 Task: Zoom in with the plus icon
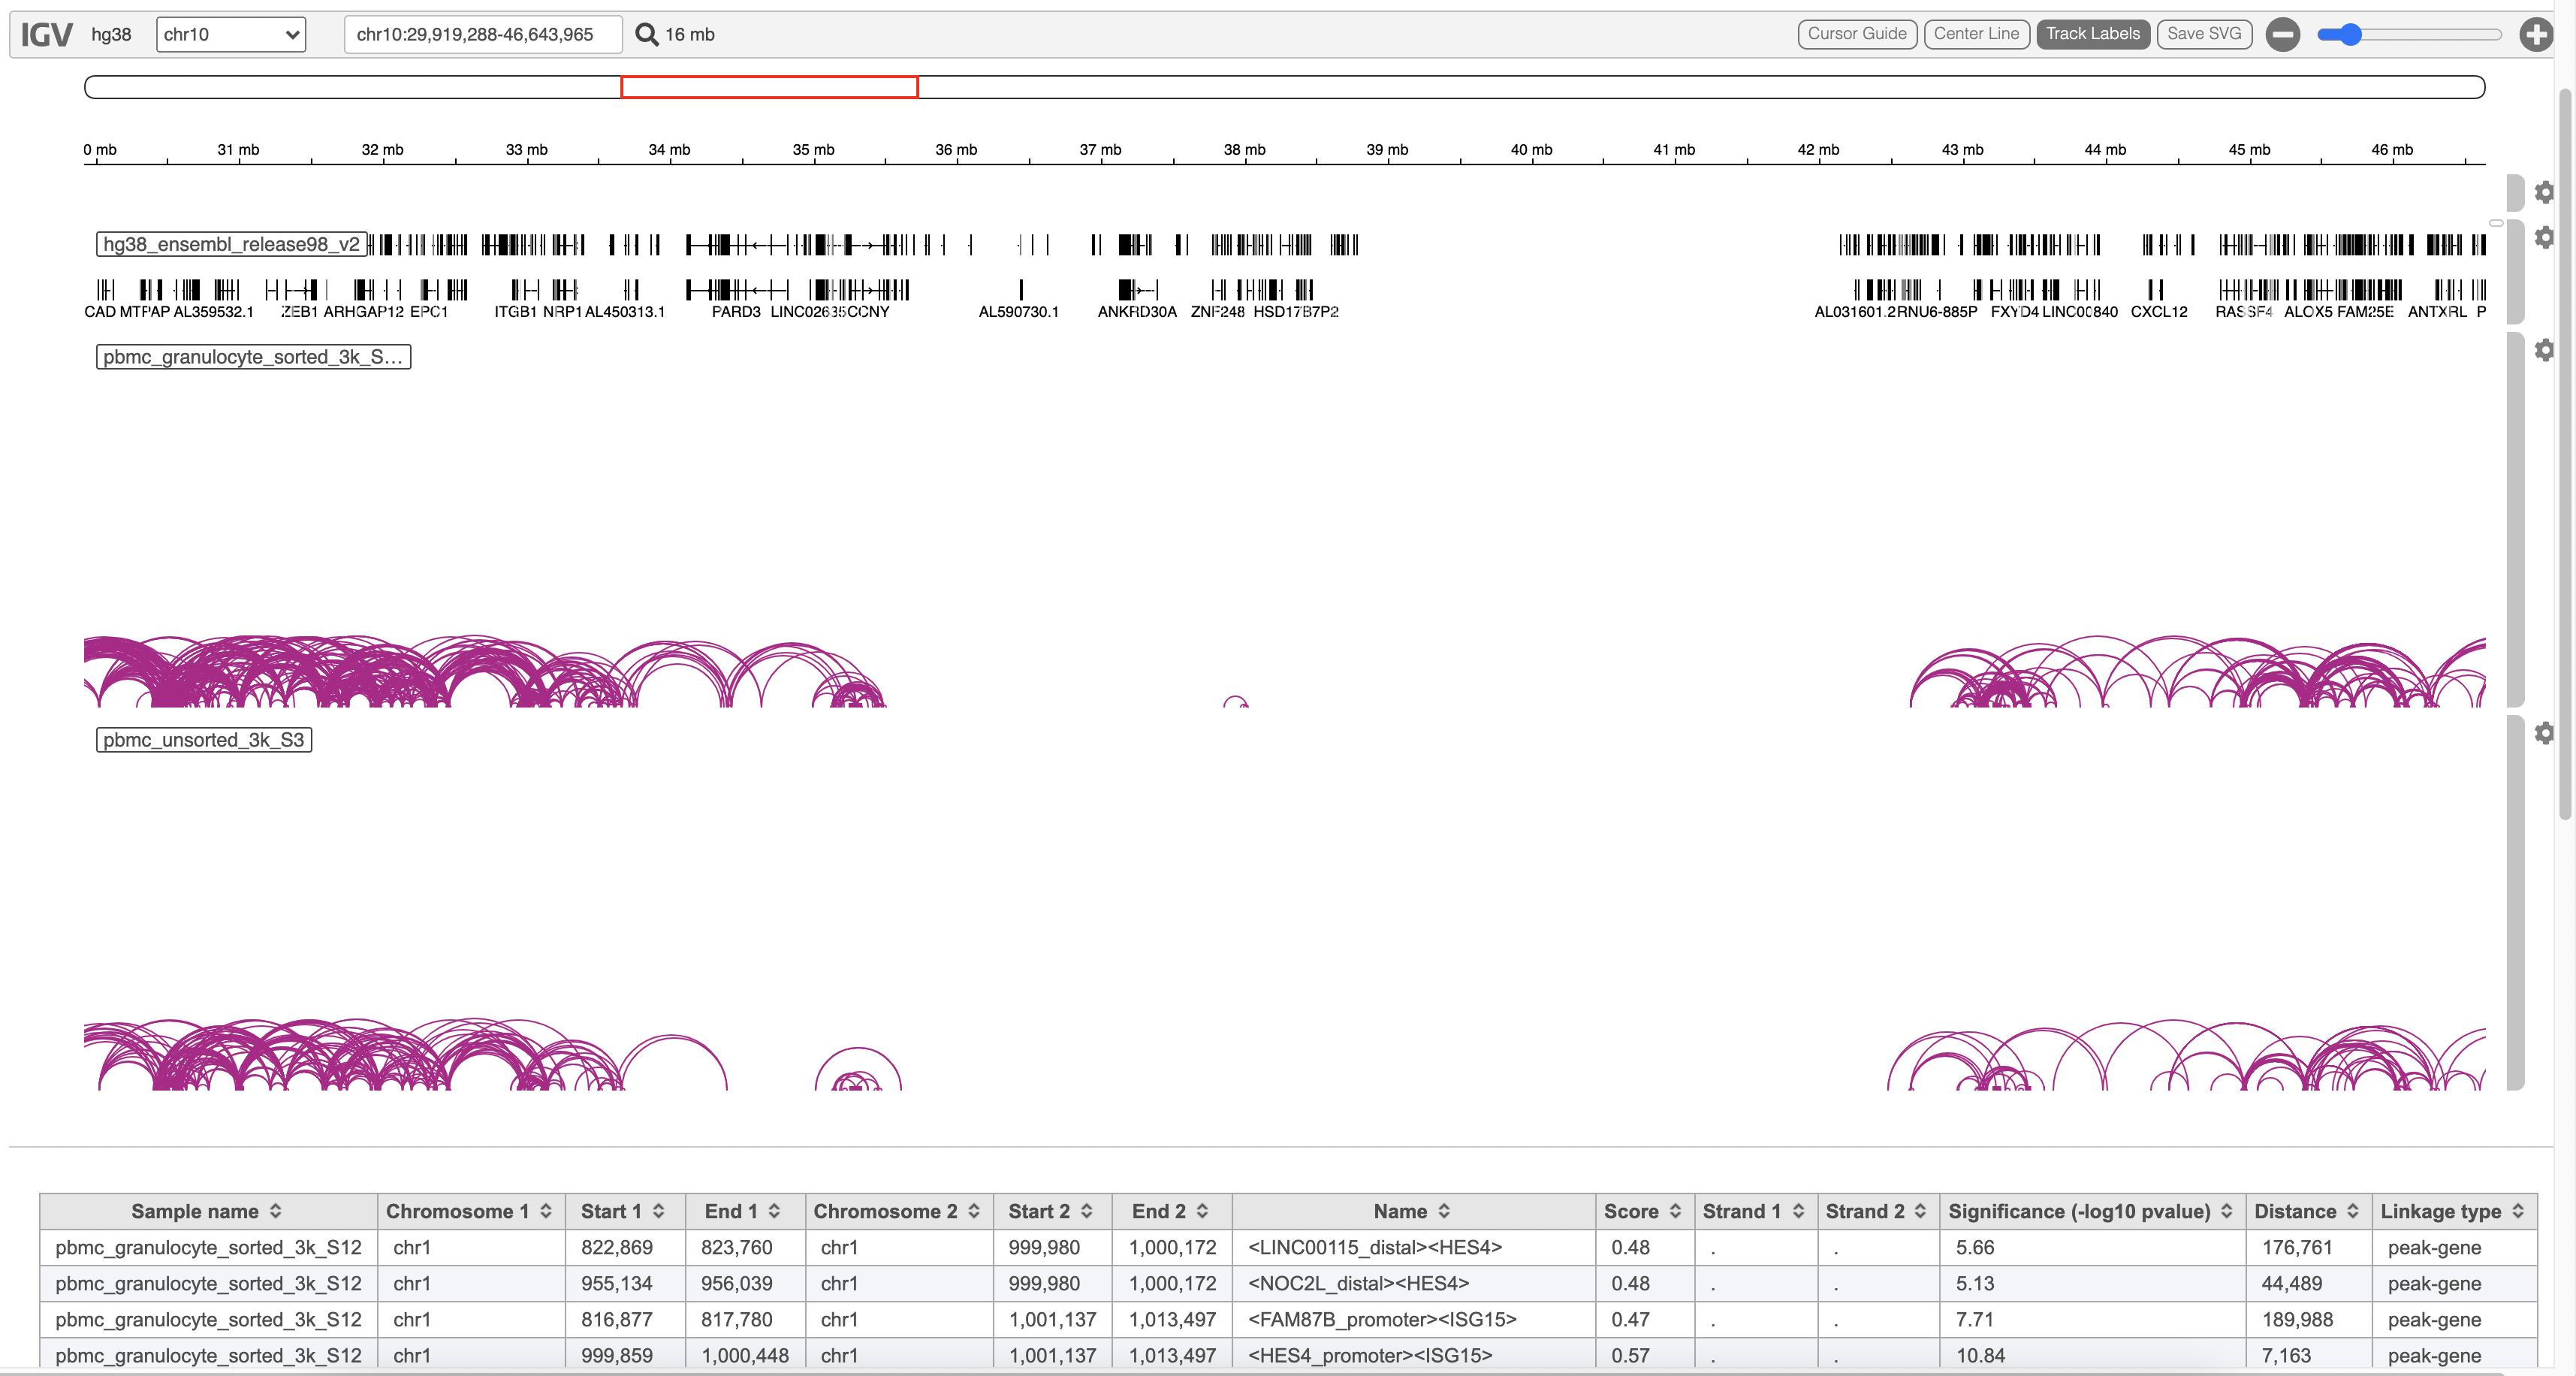(x=2535, y=35)
